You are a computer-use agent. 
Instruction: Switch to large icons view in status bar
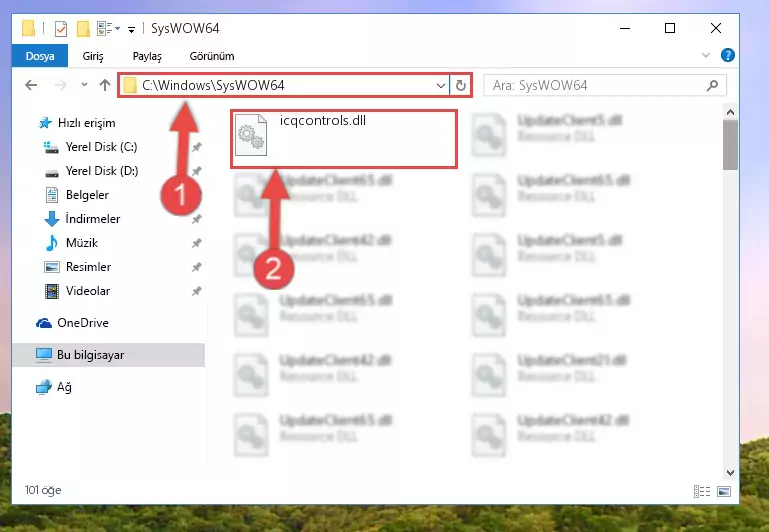[x=724, y=491]
